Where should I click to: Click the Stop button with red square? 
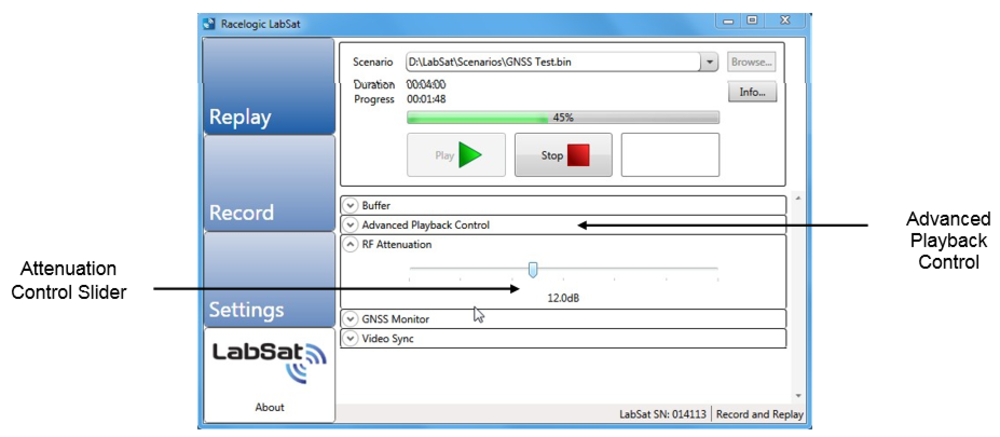click(563, 155)
